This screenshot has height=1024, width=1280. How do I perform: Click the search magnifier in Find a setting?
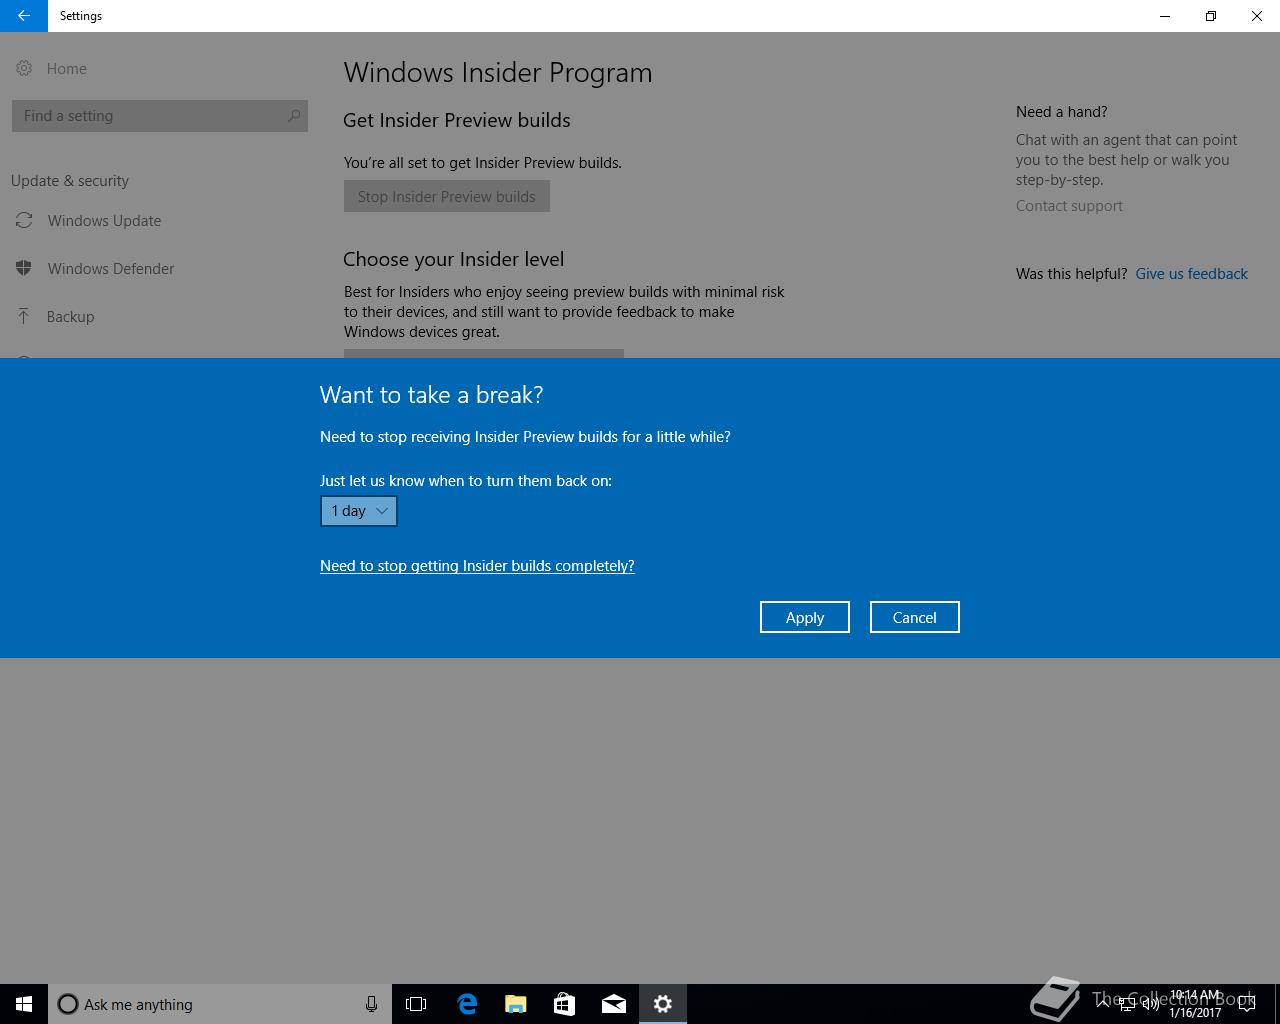[x=294, y=116]
